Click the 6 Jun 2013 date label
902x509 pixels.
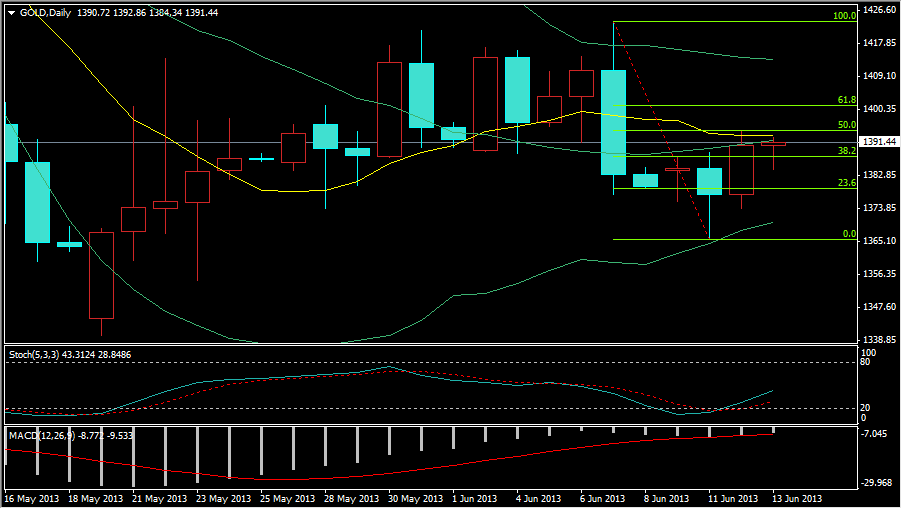(x=606, y=498)
